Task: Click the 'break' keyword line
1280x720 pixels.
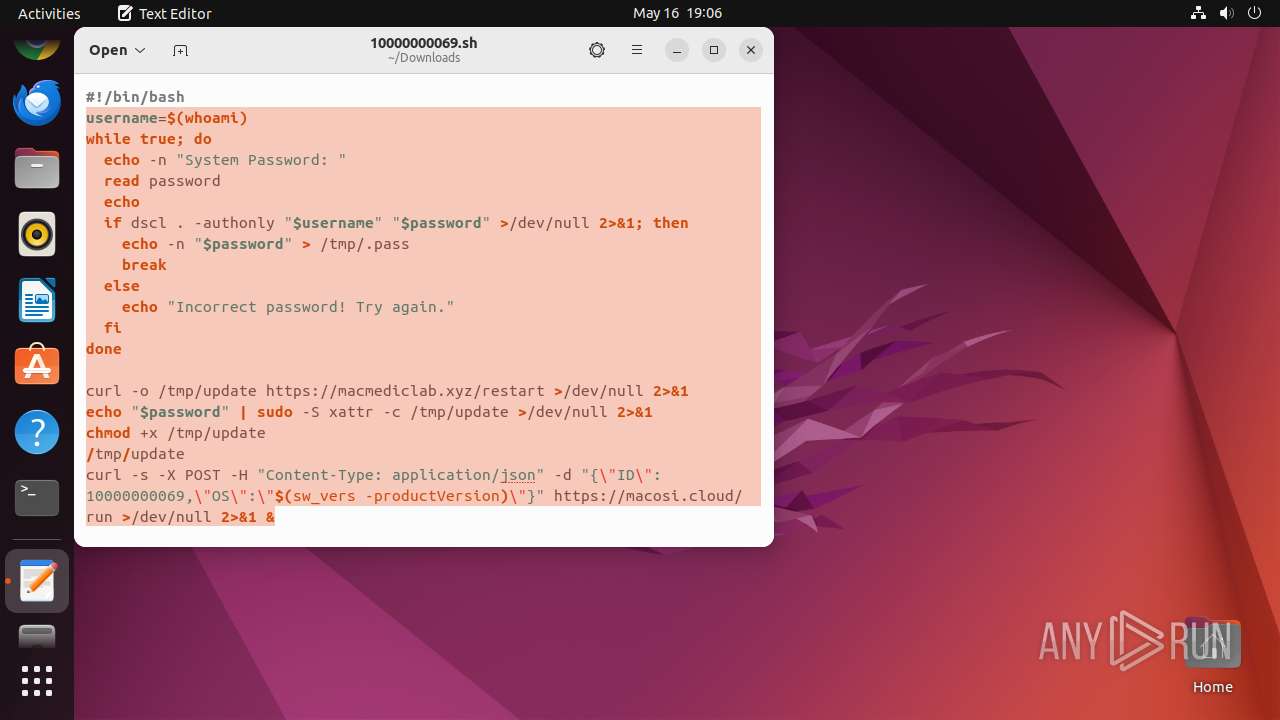Action: (144, 265)
